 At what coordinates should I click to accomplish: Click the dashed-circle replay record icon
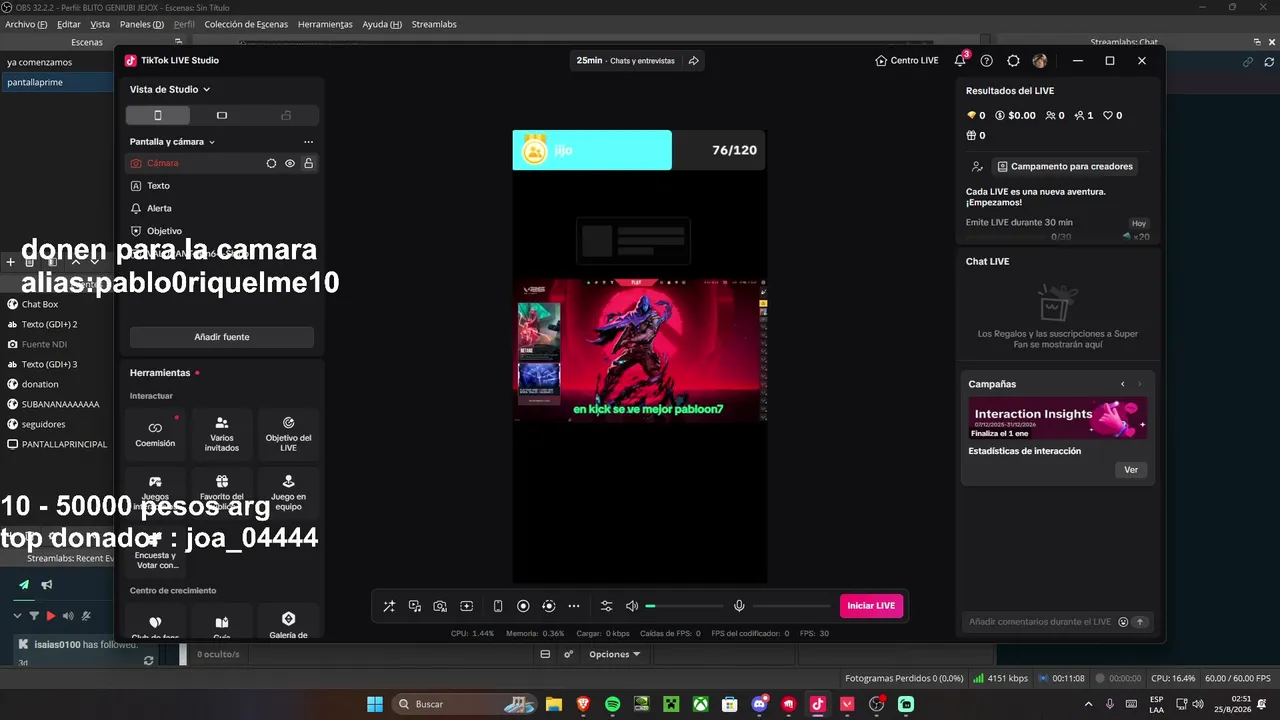(x=548, y=606)
